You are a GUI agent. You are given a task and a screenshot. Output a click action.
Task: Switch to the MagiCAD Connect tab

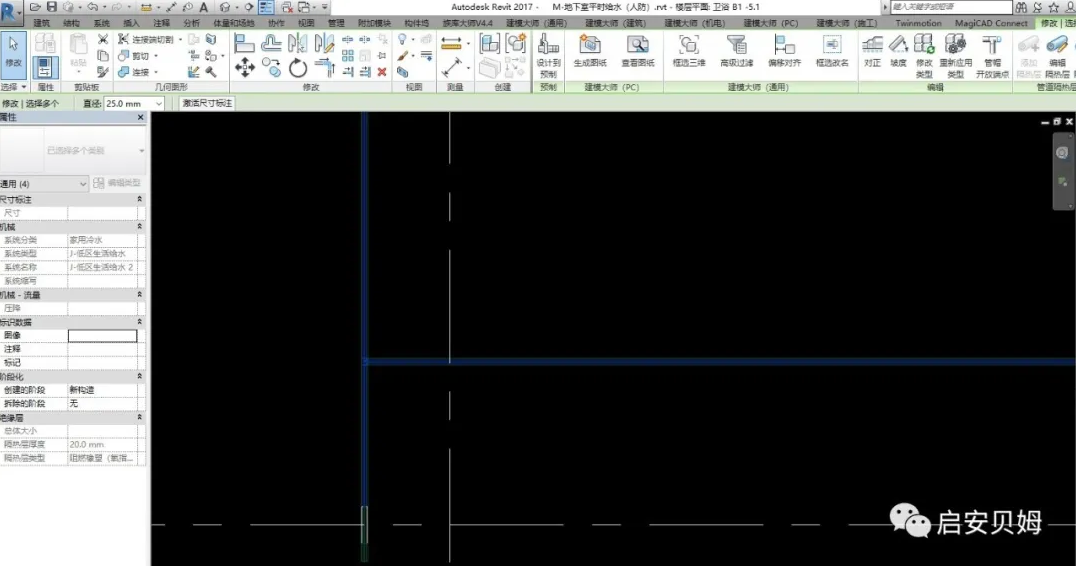coord(991,23)
